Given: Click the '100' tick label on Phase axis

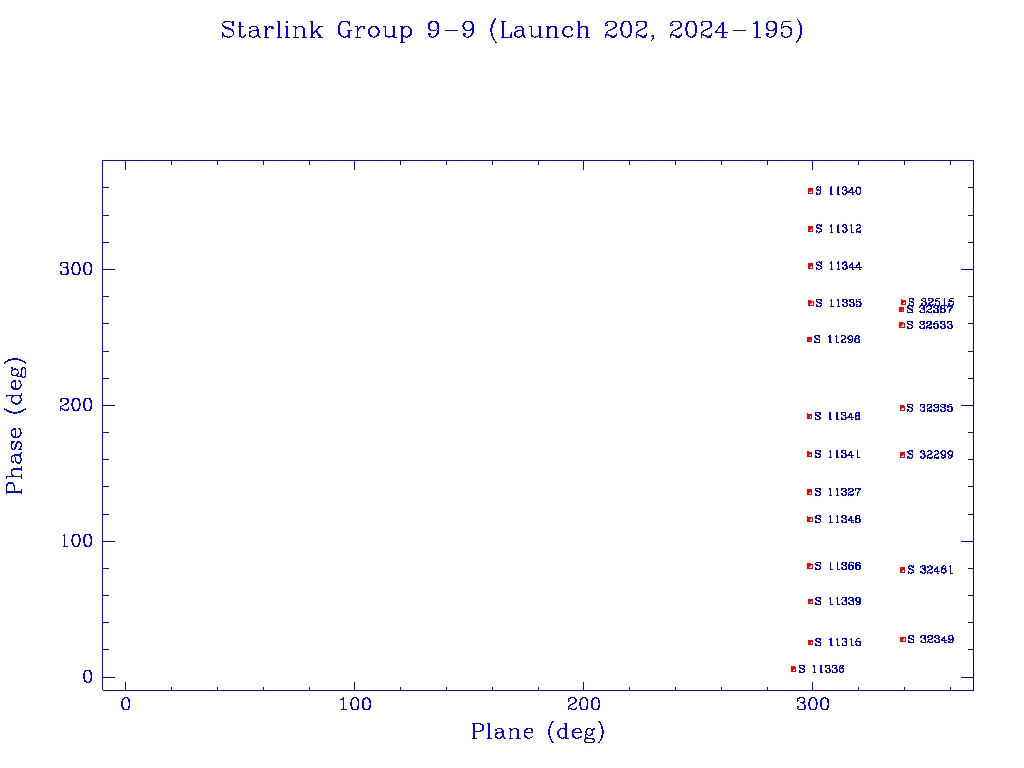Looking at the screenshot, I should (x=76, y=541).
